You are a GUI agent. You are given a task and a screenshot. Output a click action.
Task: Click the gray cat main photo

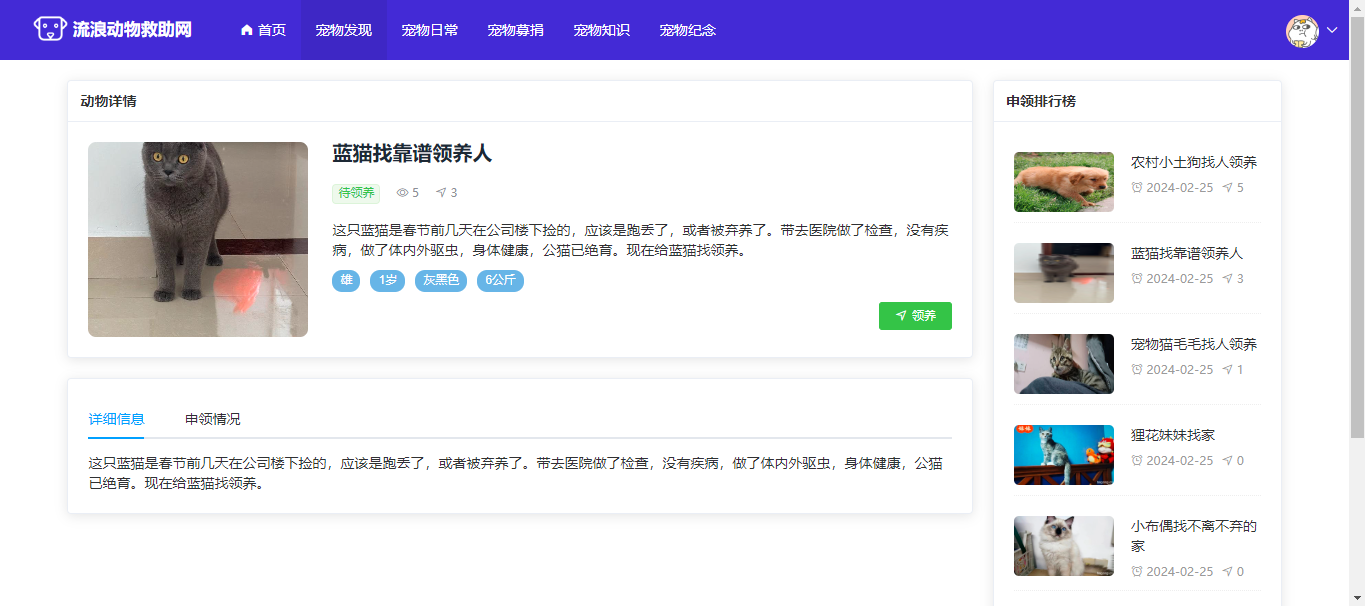[198, 239]
